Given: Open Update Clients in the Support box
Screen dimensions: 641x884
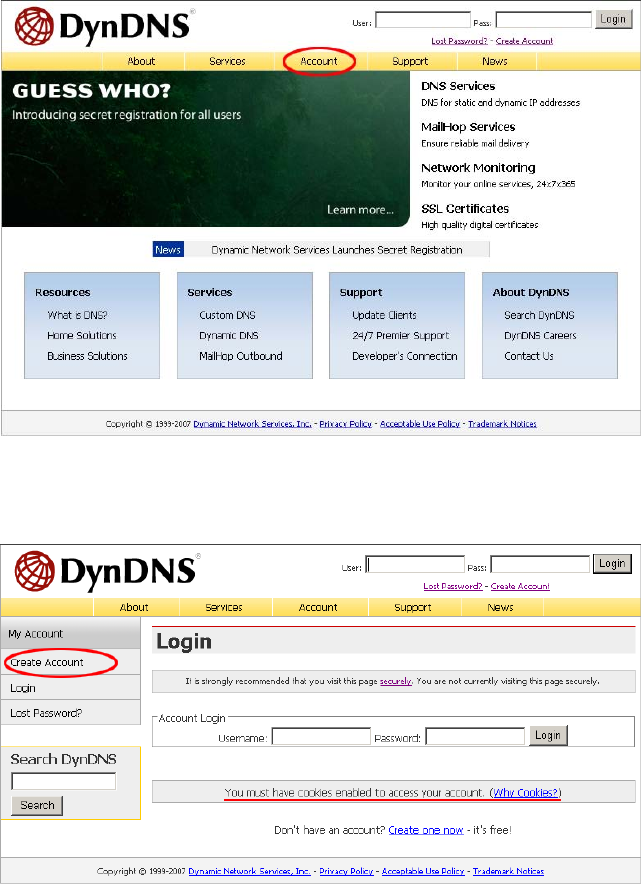Looking at the screenshot, I should (384, 315).
